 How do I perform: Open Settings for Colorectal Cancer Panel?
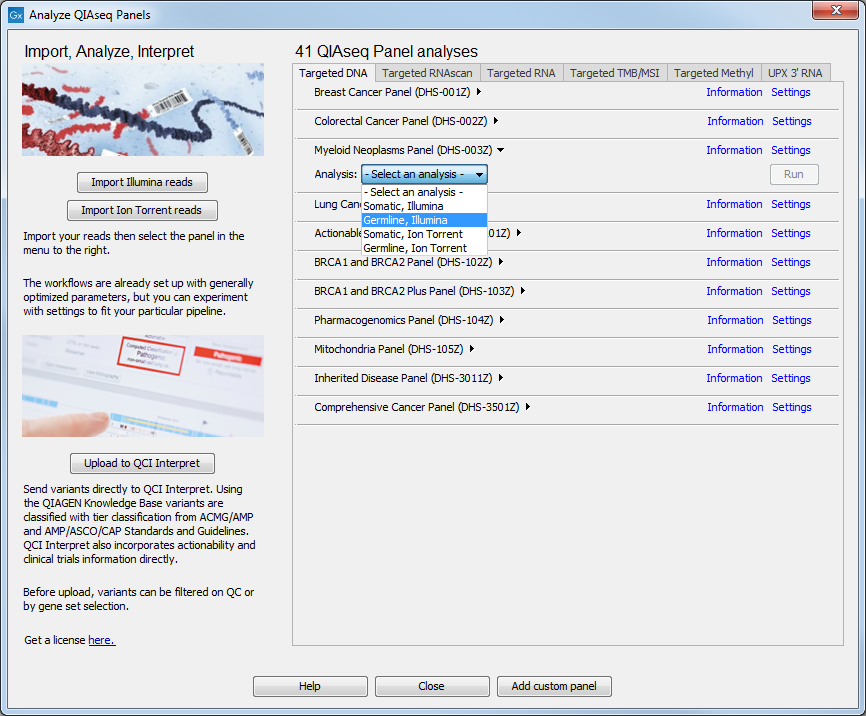point(792,121)
